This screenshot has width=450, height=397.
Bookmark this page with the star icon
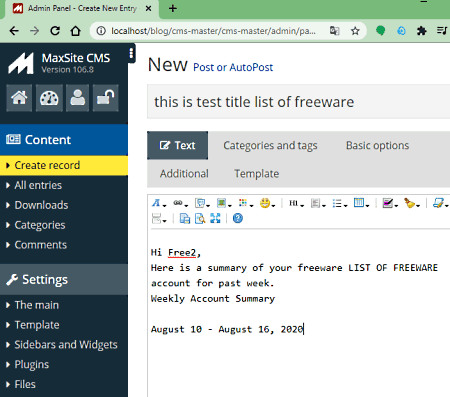[x=355, y=31]
